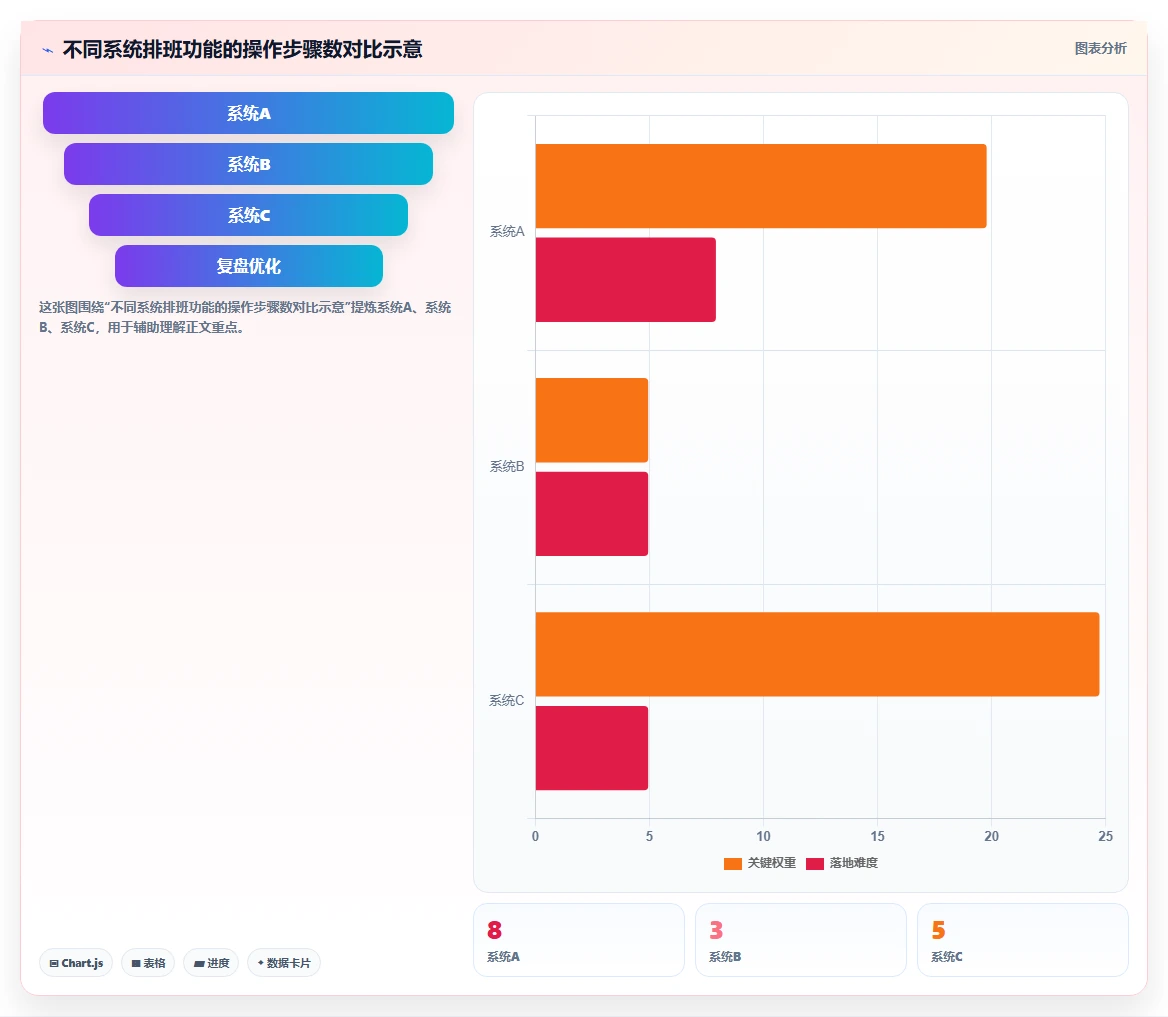
Task: Click the red 系统C bar in chart
Action: tap(591, 748)
